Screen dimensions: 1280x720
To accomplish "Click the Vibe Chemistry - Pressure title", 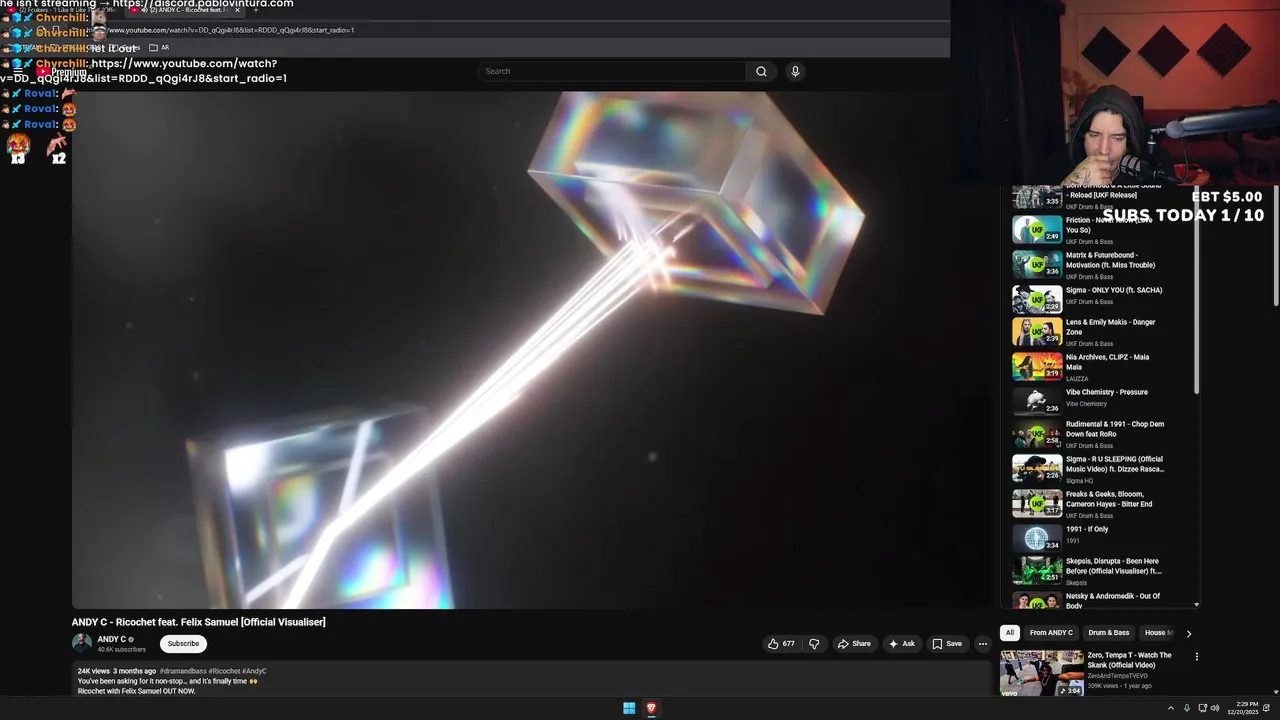I will [1107, 392].
